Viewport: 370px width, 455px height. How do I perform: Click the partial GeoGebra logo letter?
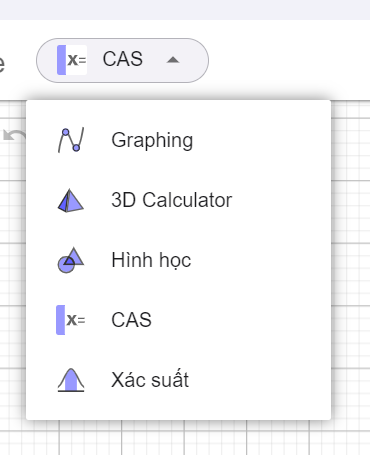[x=2, y=63]
